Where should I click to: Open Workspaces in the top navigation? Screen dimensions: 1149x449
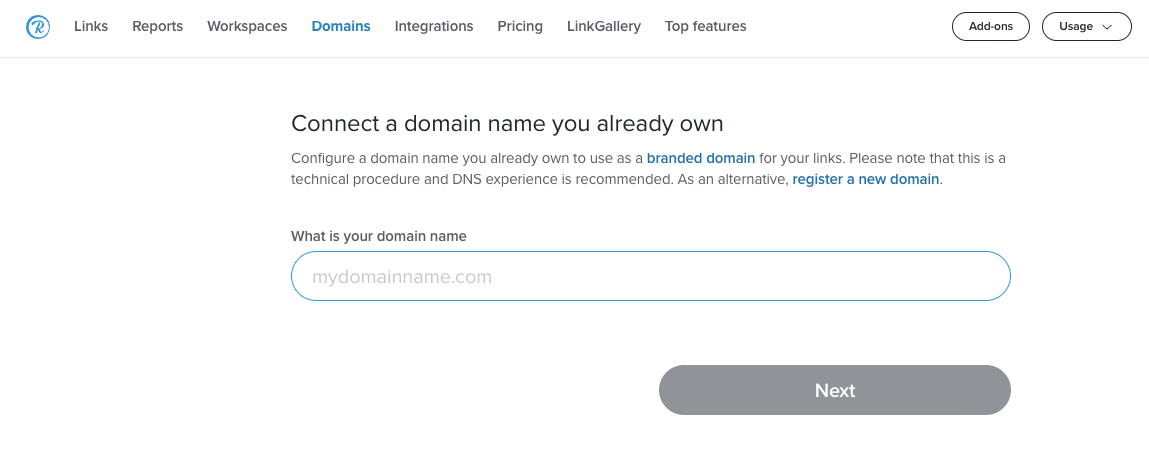click(247, 26)
